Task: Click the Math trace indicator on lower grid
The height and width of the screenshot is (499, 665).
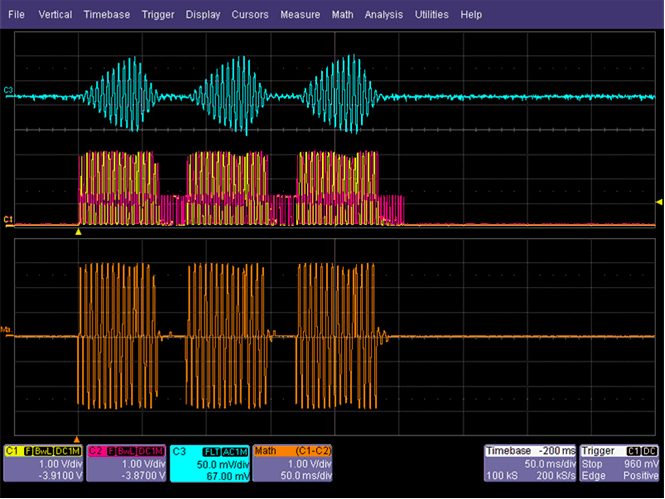Action: pyautogui.click(x=8, y=328)
